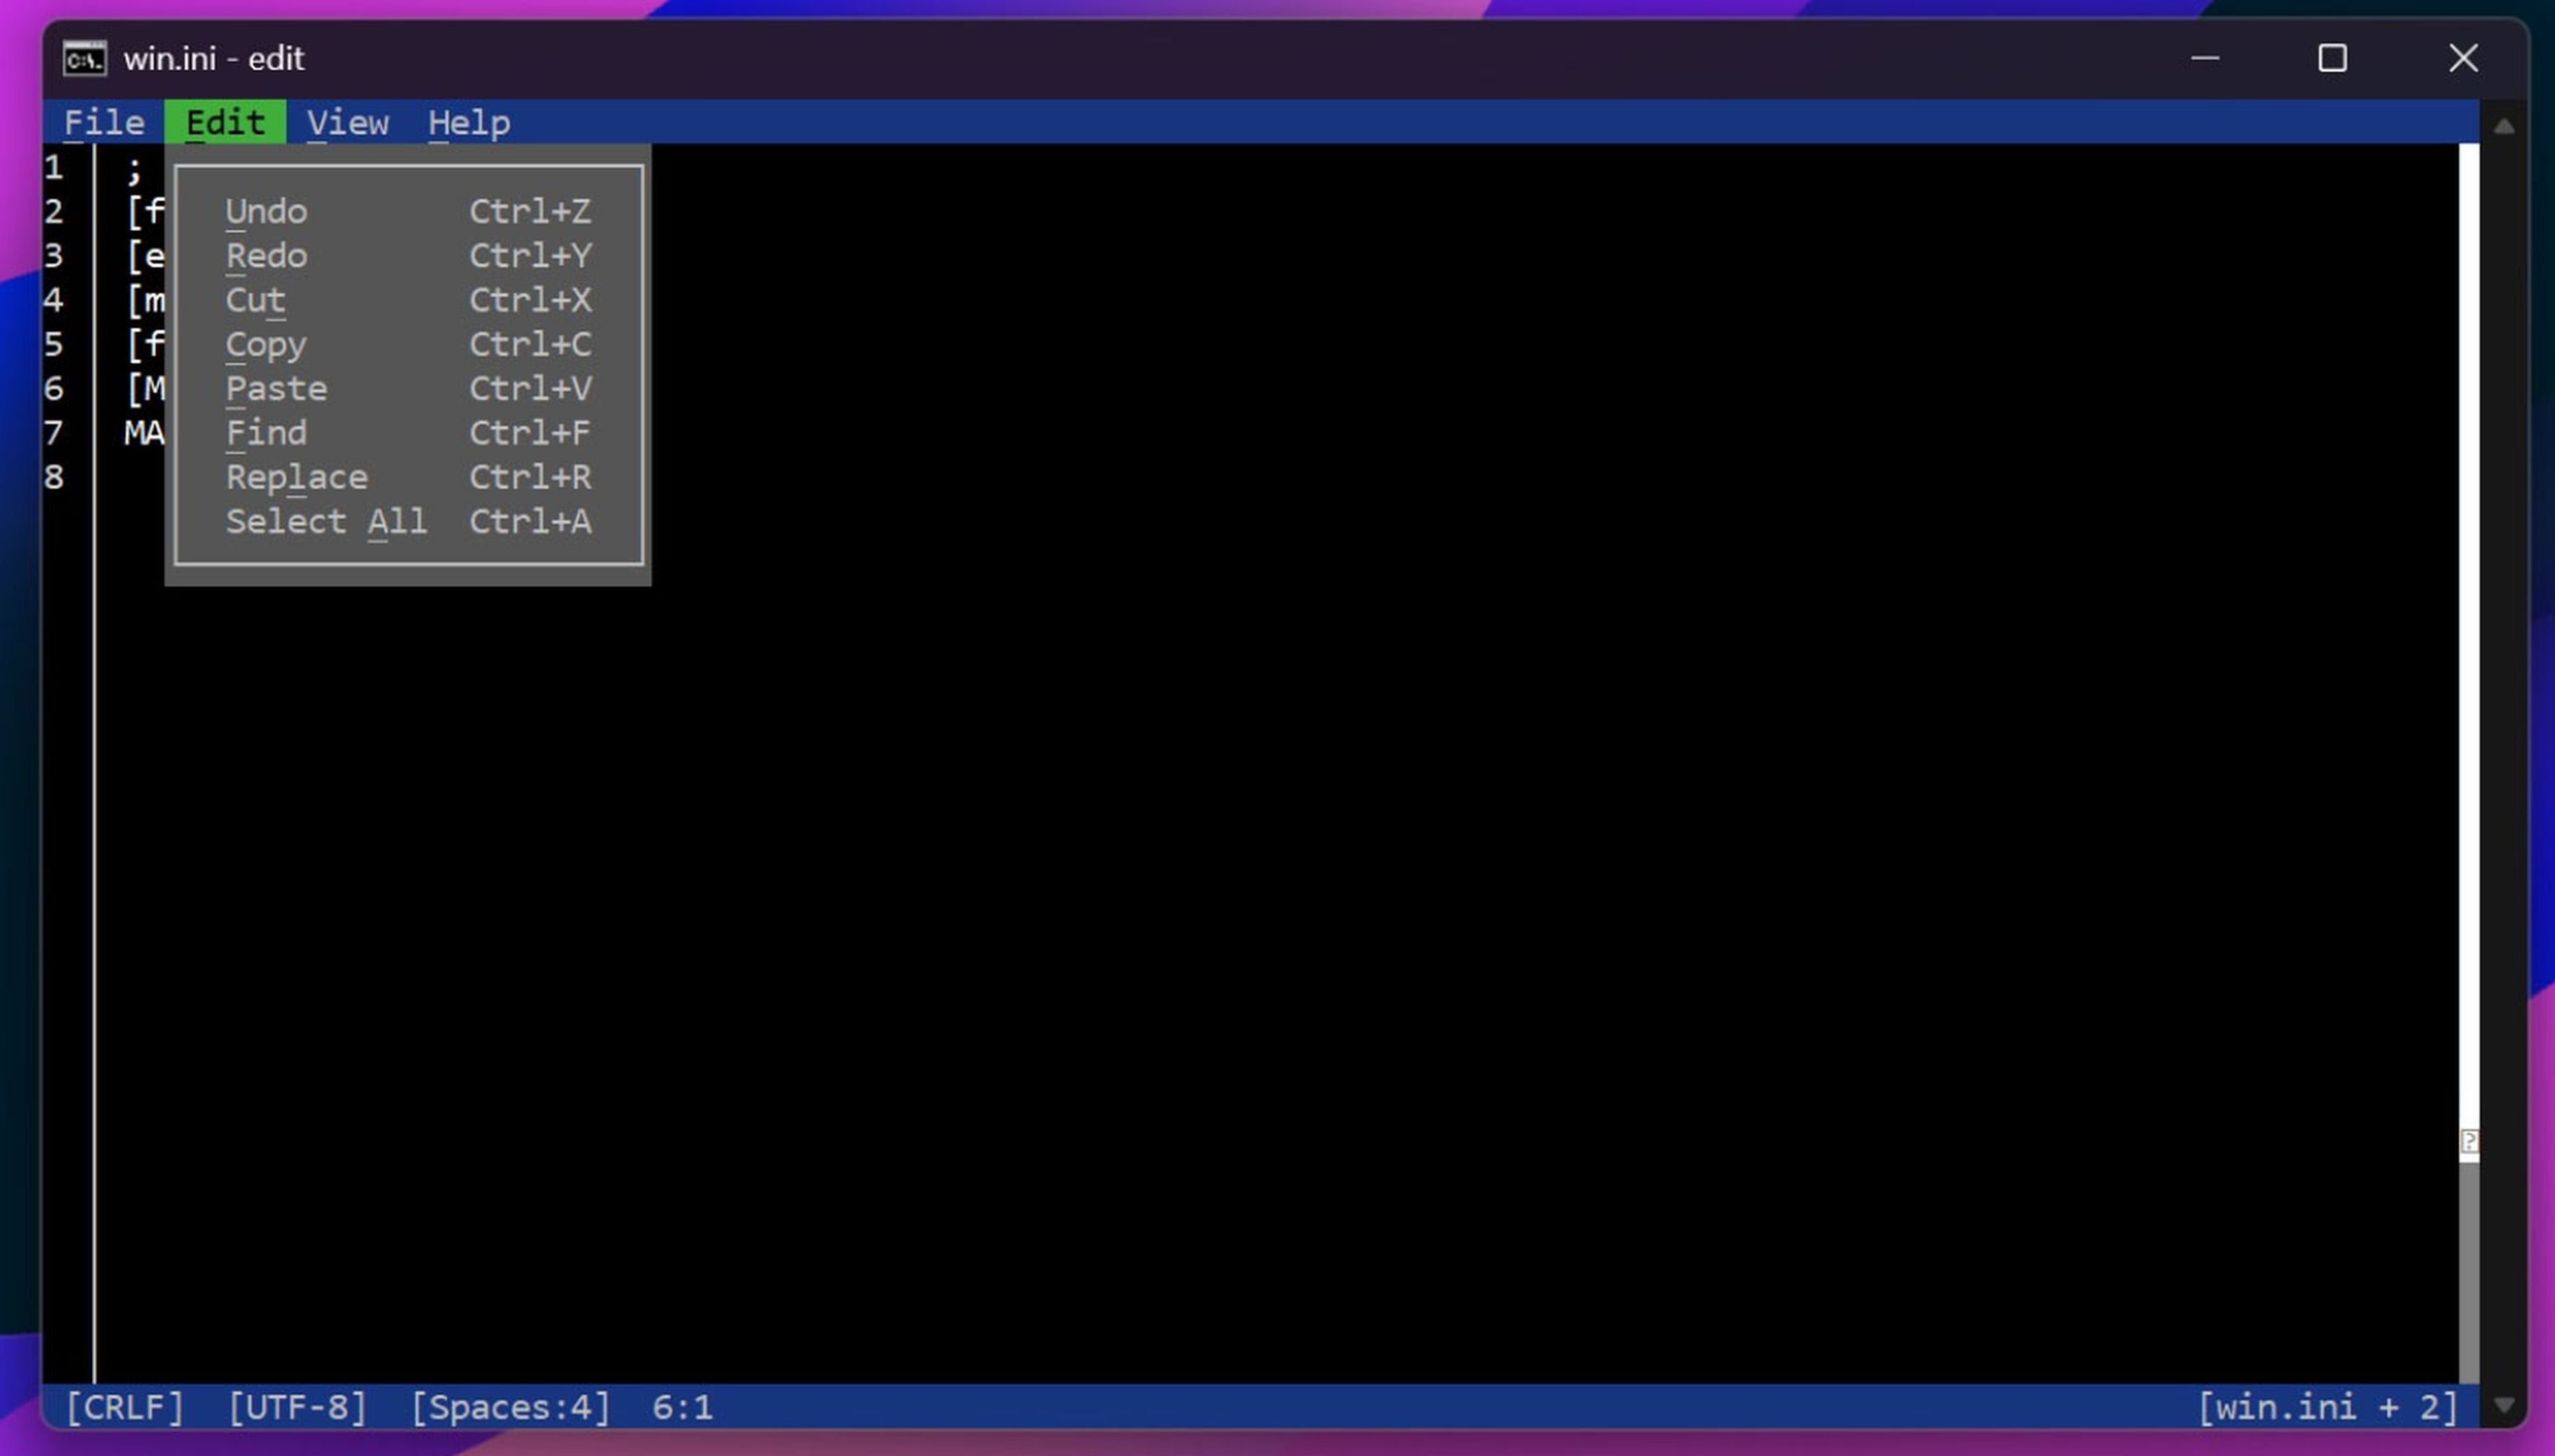Click the console icon in title bar
2555x1456 pixels.
point(84,58)
